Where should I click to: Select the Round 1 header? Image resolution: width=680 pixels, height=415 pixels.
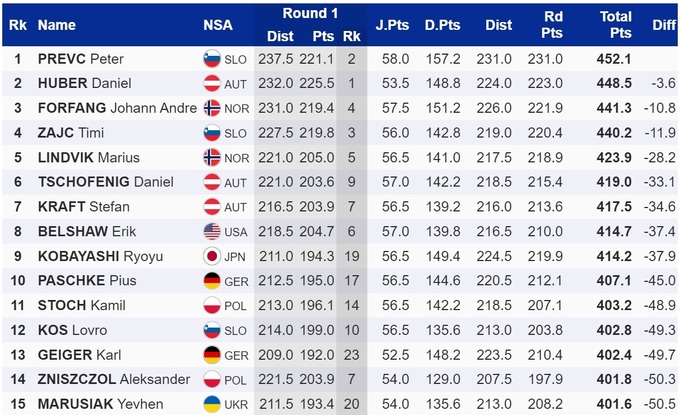point(310,13)
